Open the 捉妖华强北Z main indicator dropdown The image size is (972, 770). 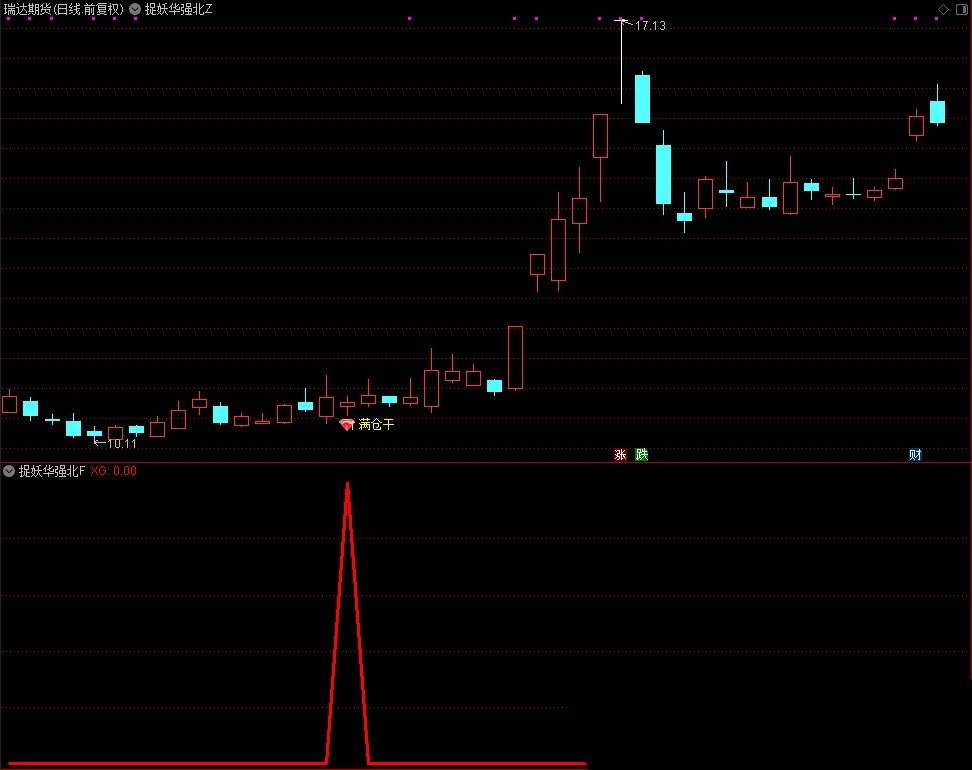point(135,9)
